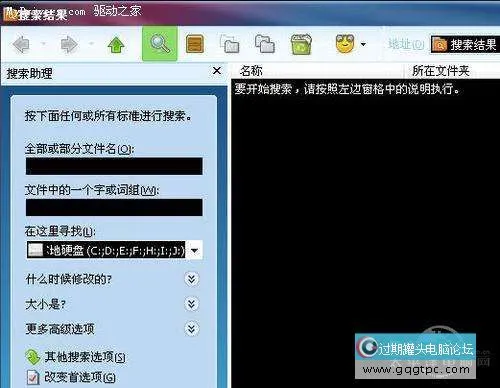This screenshot has width=500, height=388.
Task: Open the Folders pane toolbar icon
Action: coord(195,44)
